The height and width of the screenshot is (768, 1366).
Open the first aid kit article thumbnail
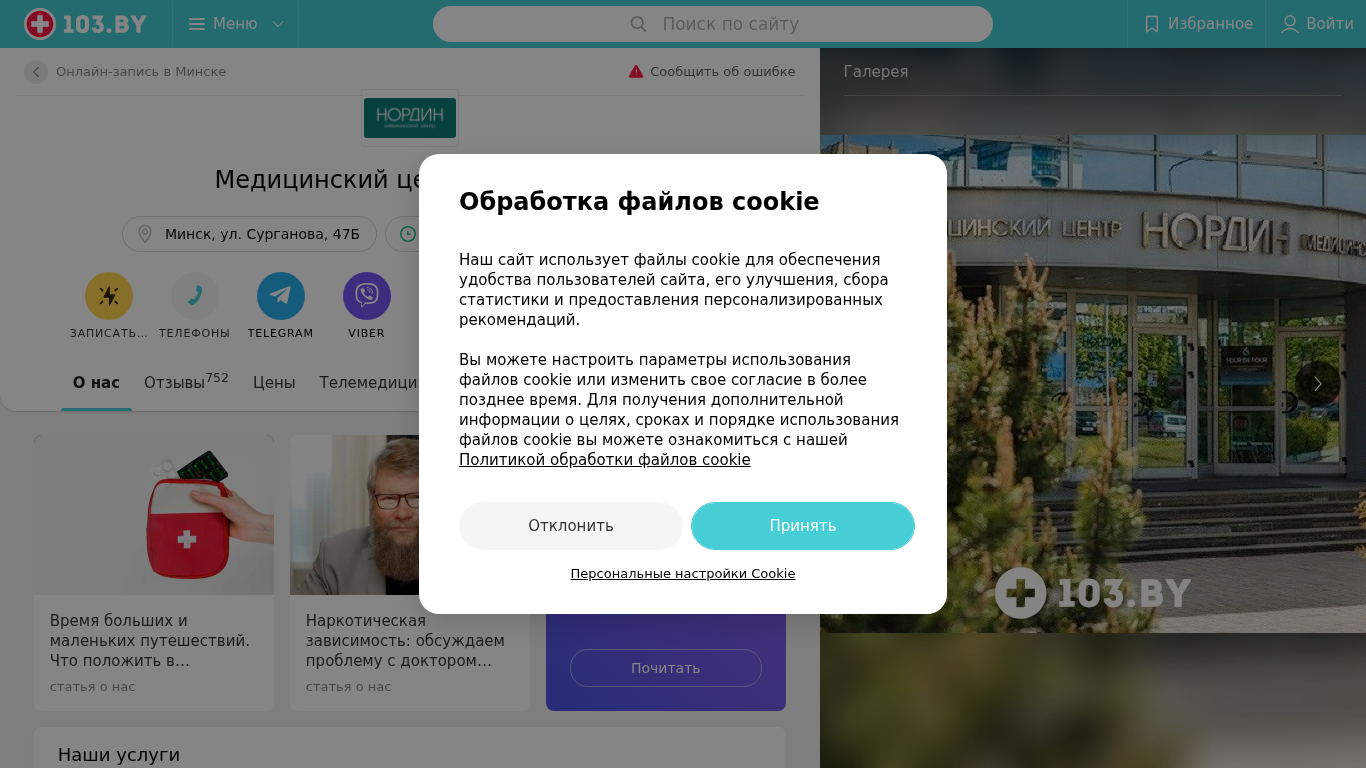tap(154, 515)
